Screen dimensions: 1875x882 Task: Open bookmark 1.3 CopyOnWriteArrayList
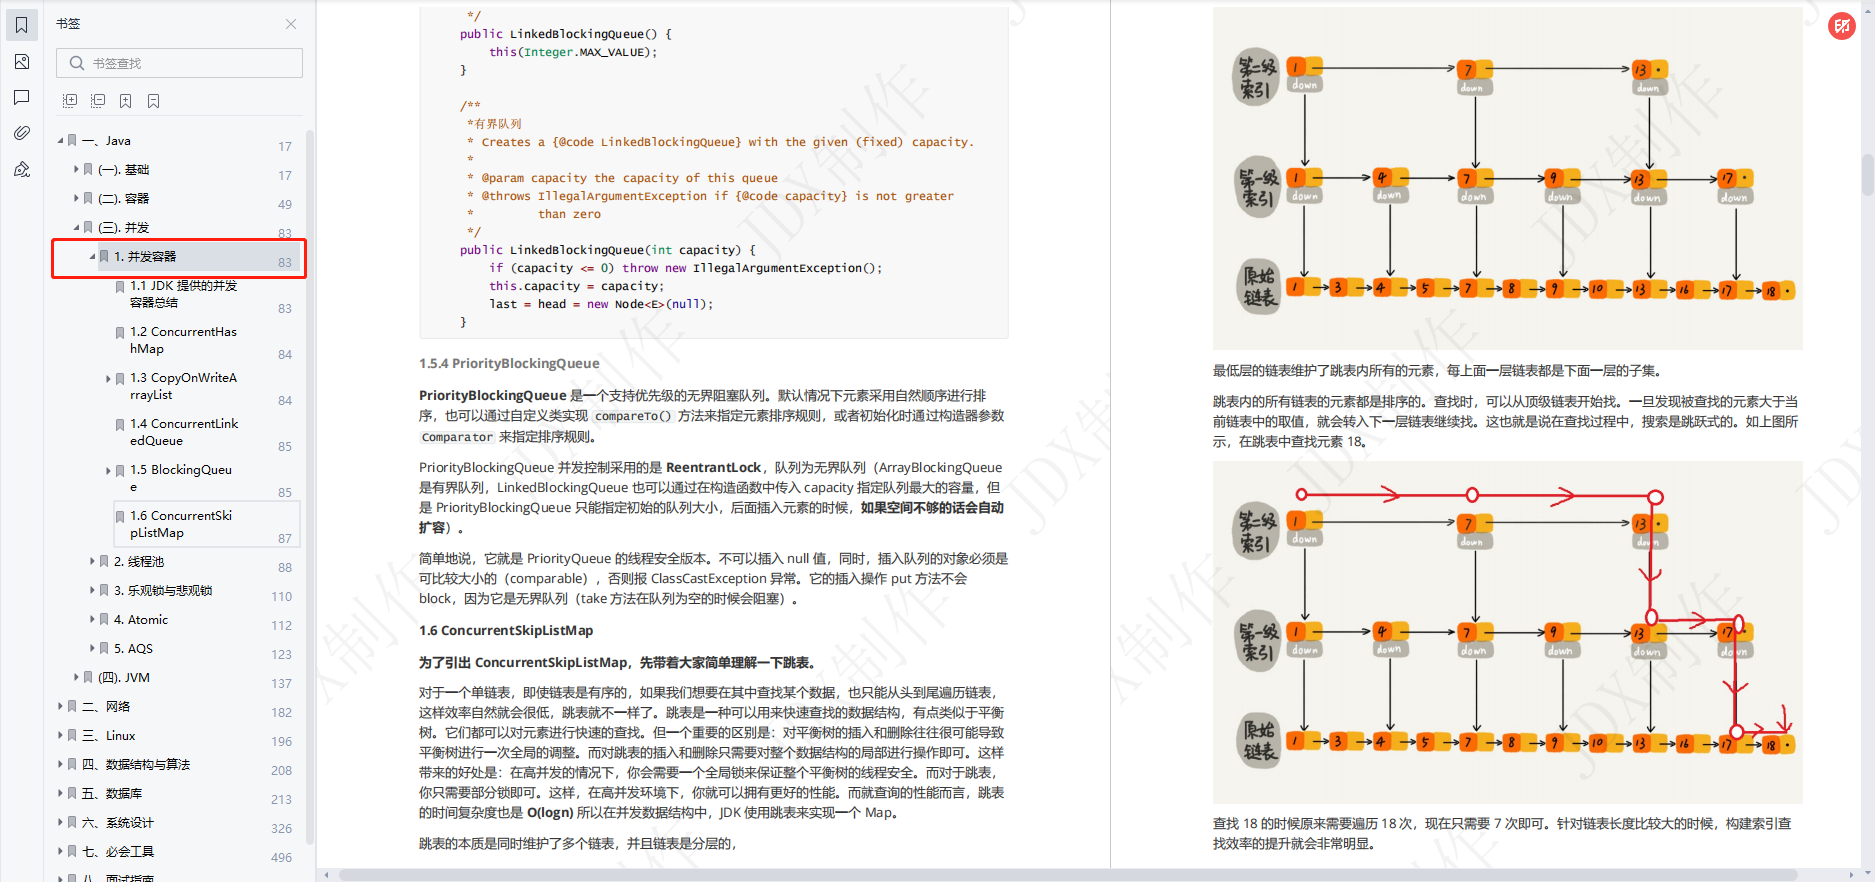tap(184, 386)
